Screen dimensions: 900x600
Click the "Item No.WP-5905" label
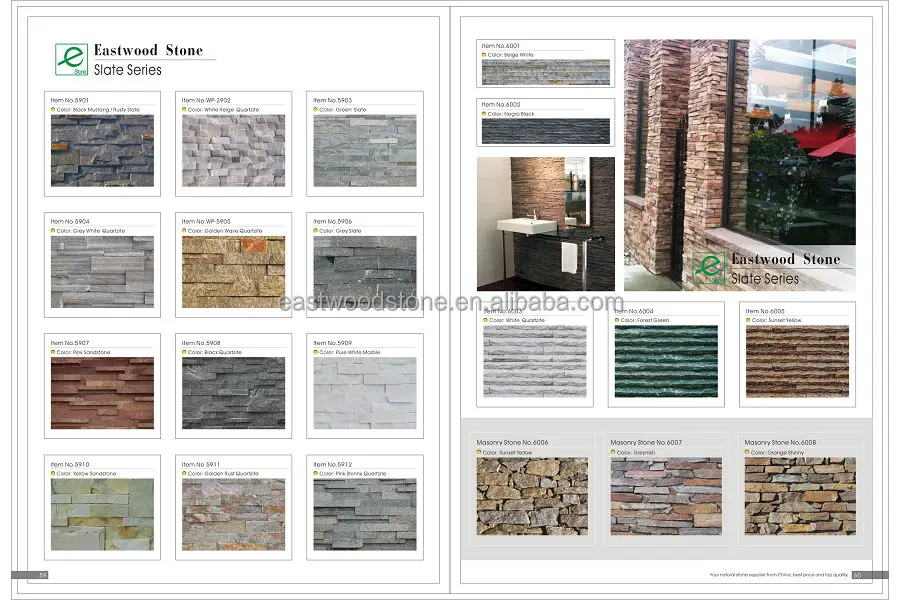point(206,221)
